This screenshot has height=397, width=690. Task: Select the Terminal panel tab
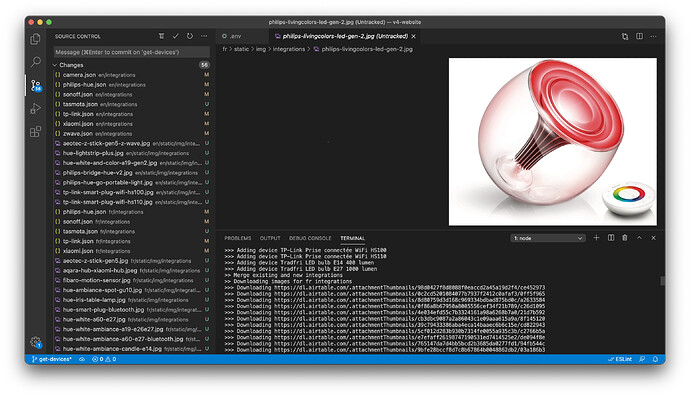click(352, 238)
